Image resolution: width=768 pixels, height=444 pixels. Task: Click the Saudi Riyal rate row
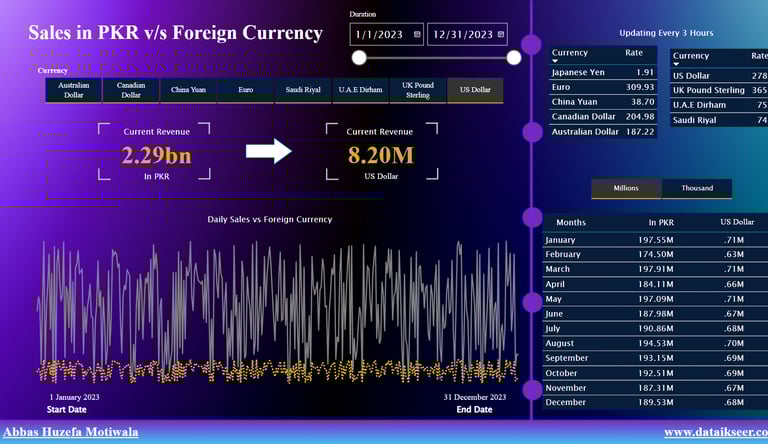point(719,120)
